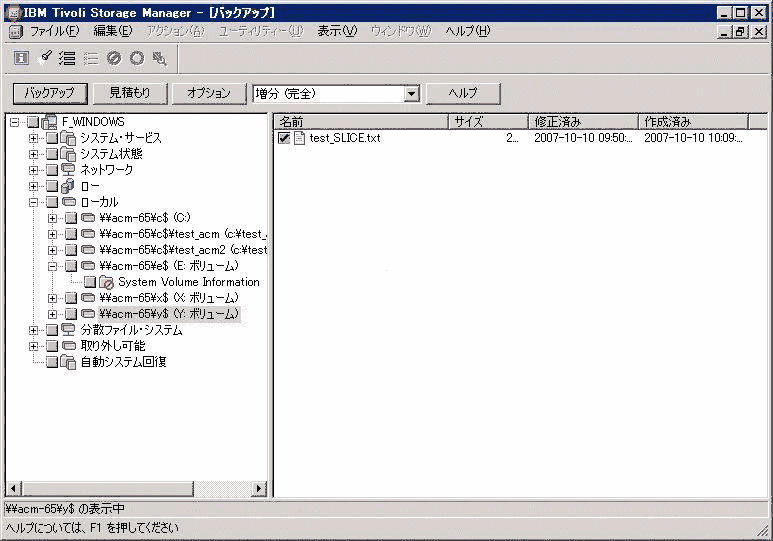Screen dimensions: 773x541
Task: Click the システム・サービス folder icon
Action: pyautogui.click(x=68, y=138)
